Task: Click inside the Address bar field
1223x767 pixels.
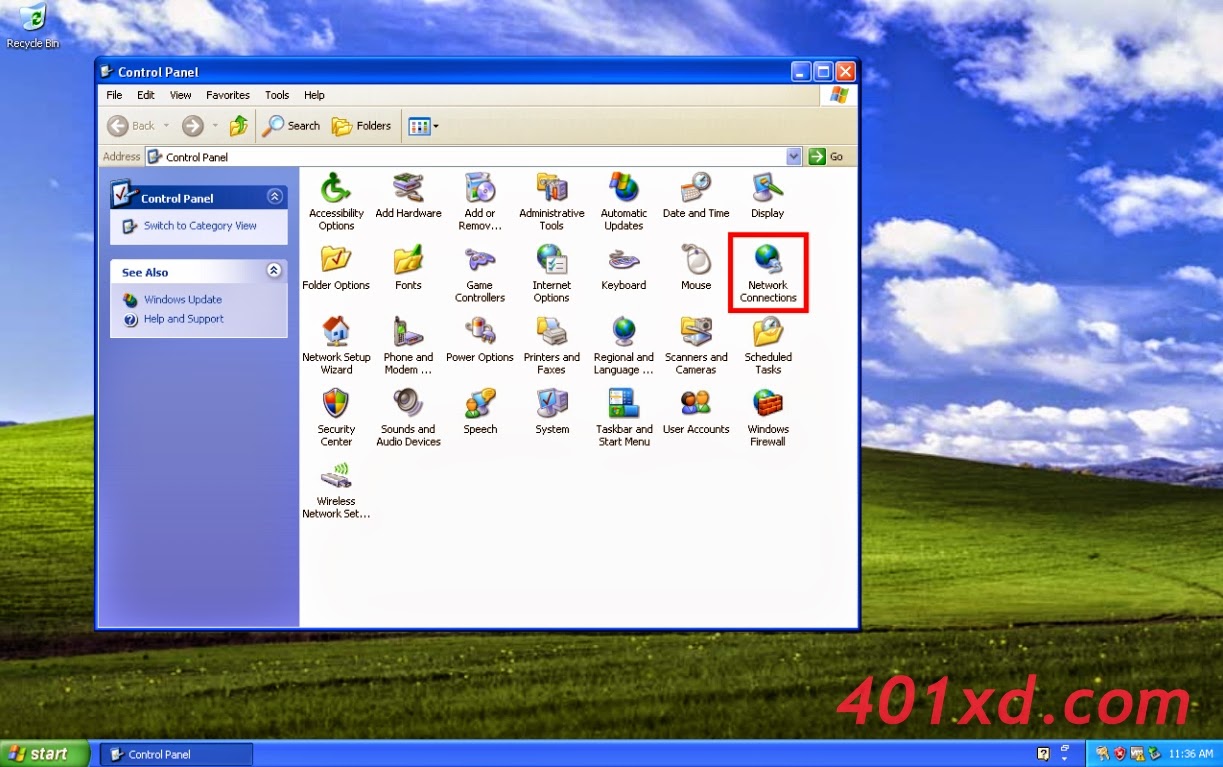Action: pos(473,157)
